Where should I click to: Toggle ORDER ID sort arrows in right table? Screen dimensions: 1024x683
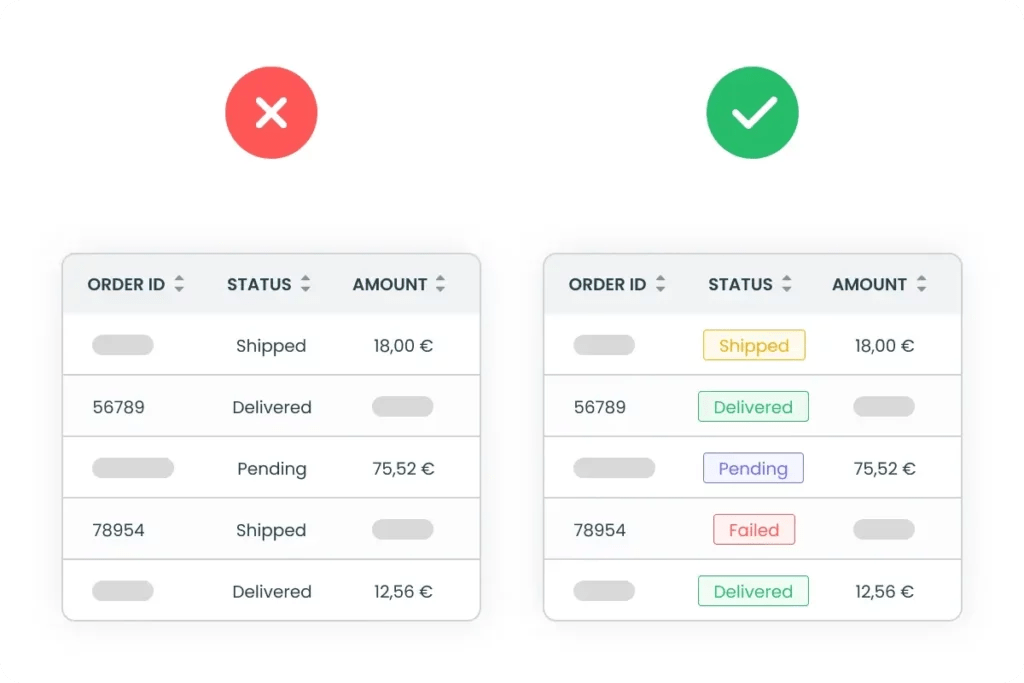point(659,284)
